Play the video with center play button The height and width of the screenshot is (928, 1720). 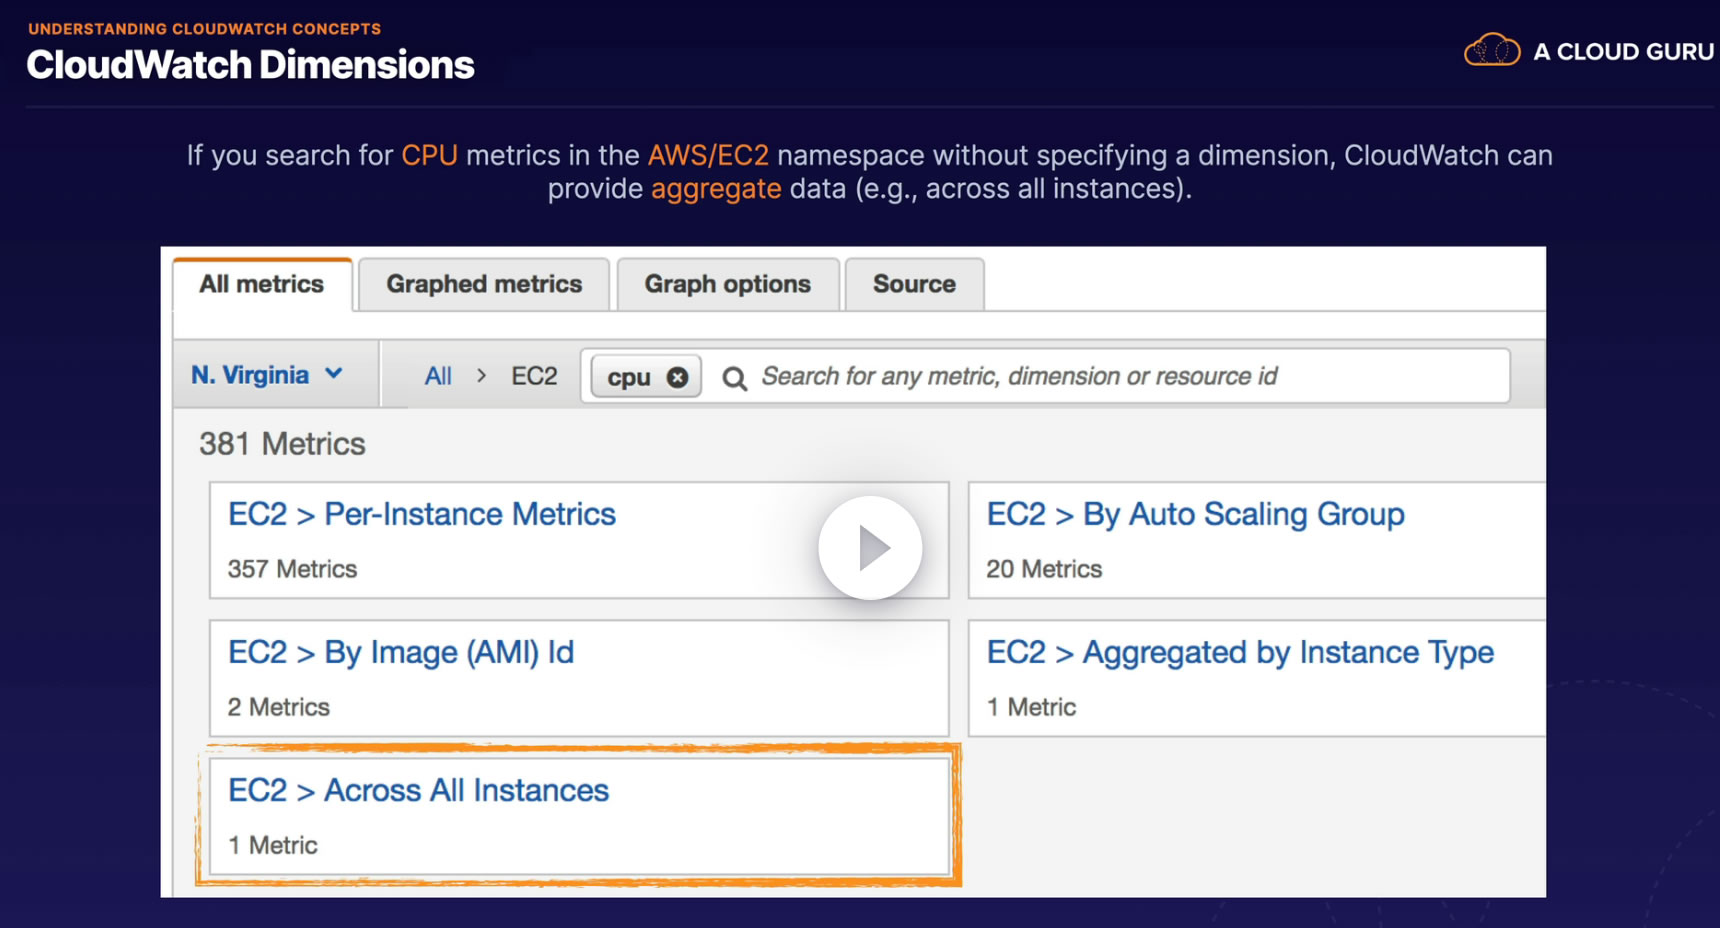point(870,548)
